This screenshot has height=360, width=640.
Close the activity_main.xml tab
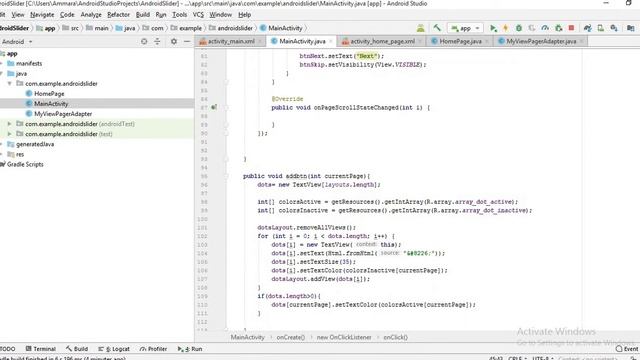(260, 41)
